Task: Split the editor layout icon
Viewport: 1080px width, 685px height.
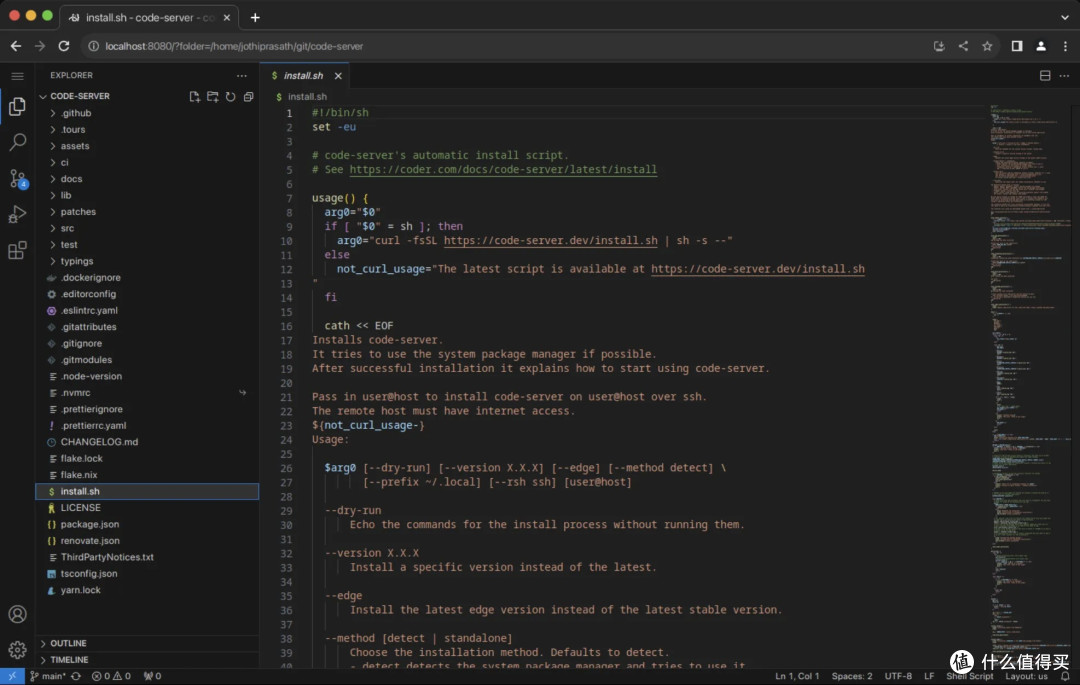Action: (1045, 76)
